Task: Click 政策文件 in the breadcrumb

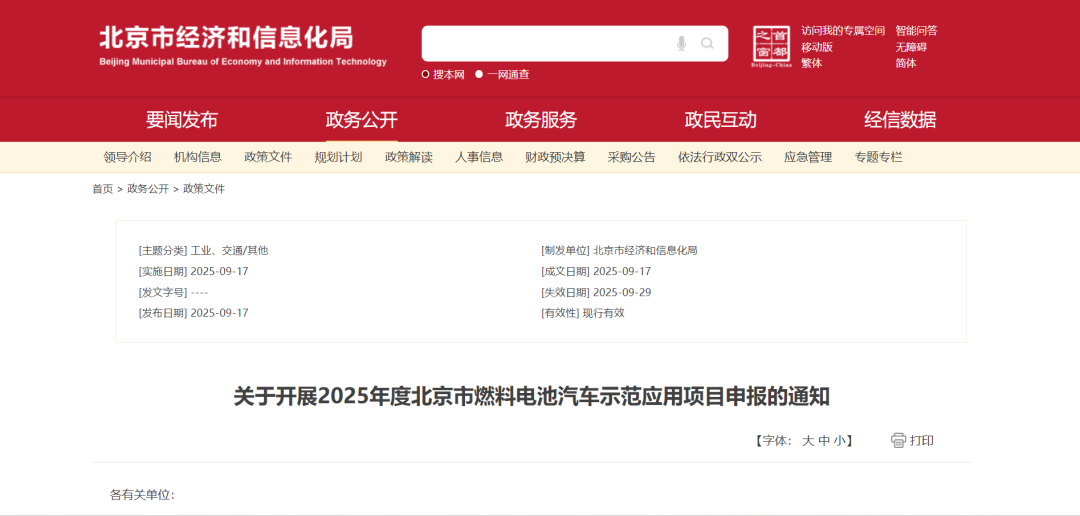Action: [x=204, y=189]
